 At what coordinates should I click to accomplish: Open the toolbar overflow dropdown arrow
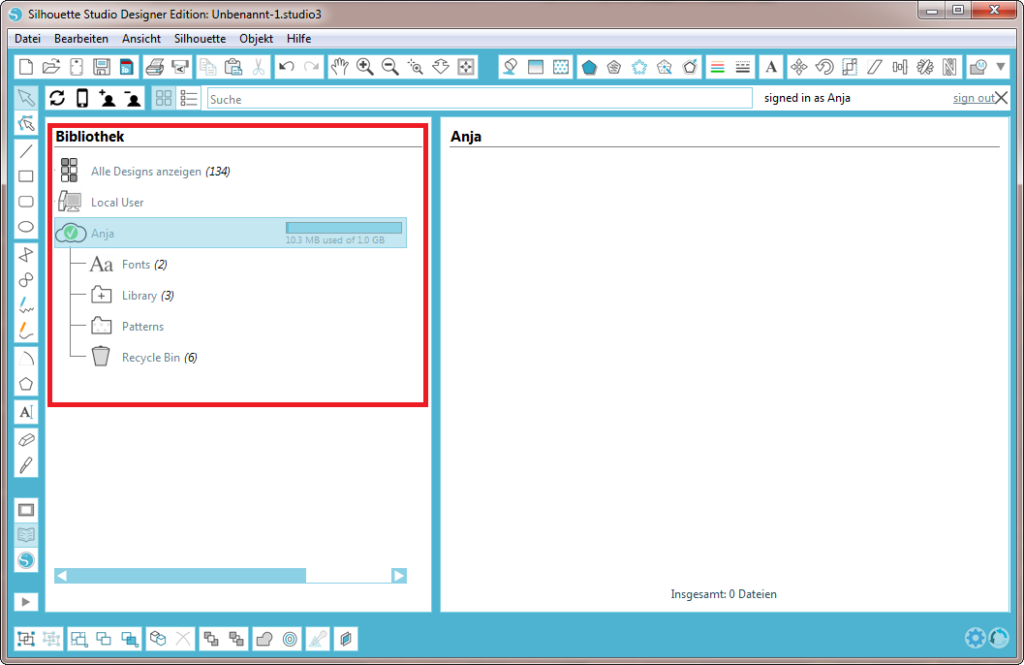click(x=1001, y=67)
